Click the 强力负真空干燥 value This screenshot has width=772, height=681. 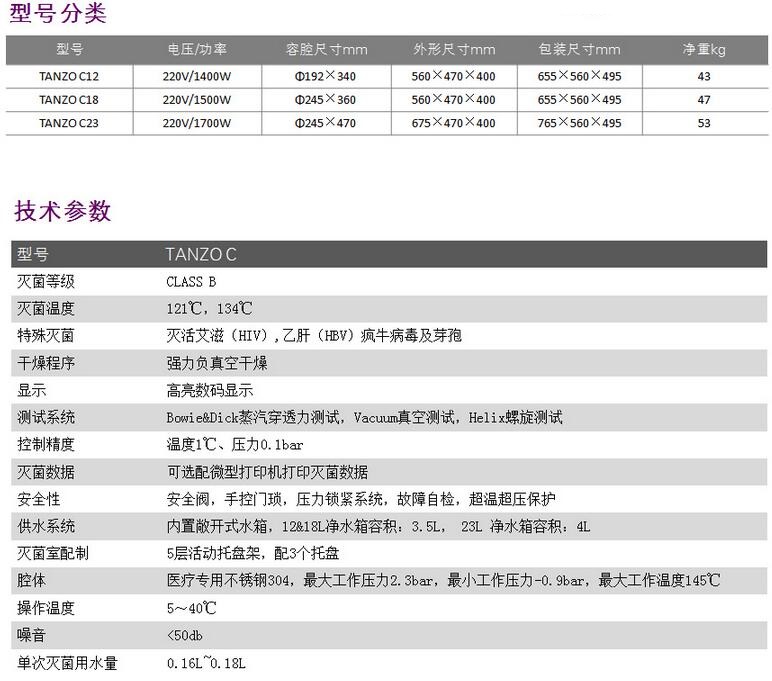pyautogui.click(x=217, y=363)
